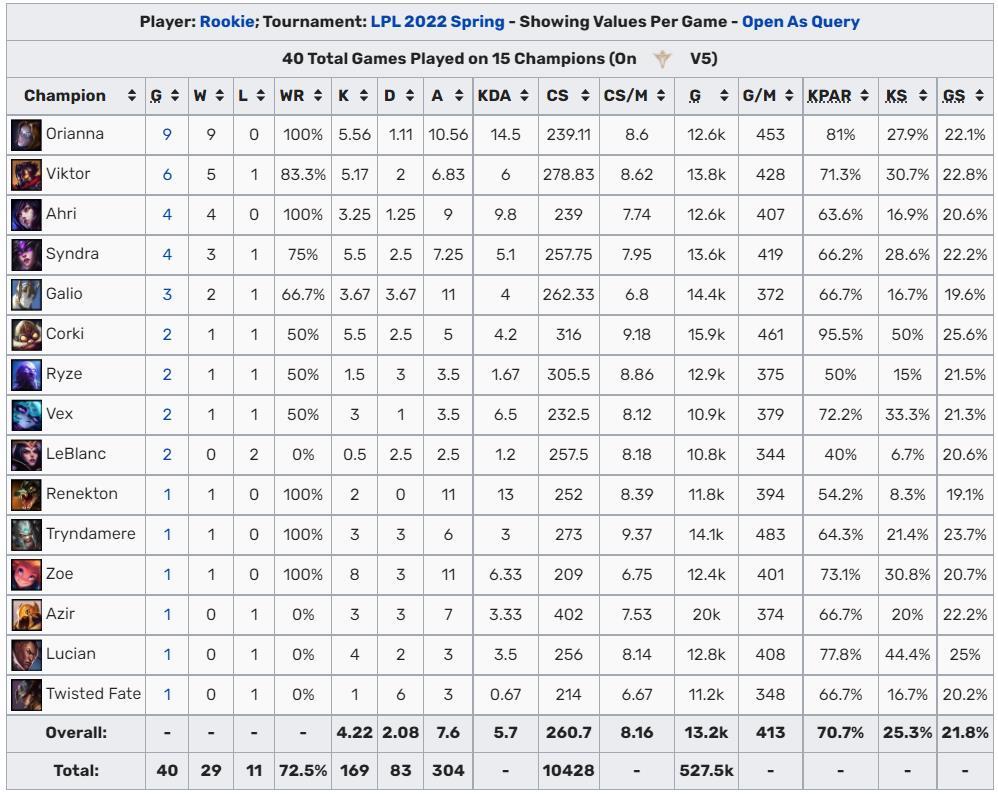Click the Viktor champion portrait
998x794 pixels.
(x=26, y=174)
